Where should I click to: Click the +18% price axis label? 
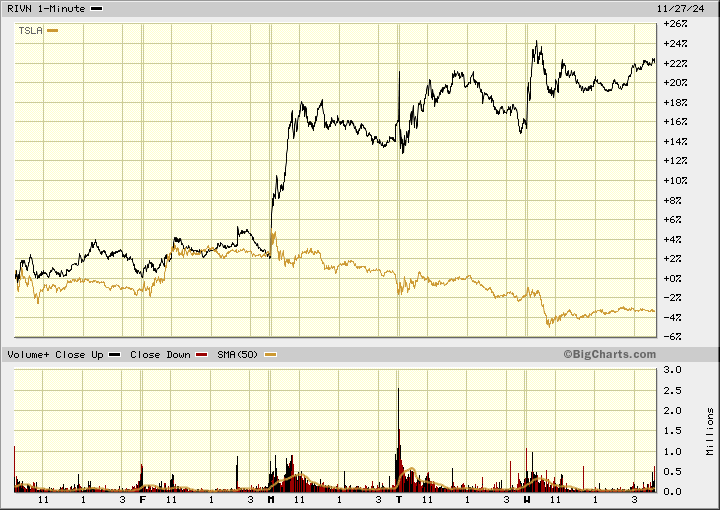(675, 102)
